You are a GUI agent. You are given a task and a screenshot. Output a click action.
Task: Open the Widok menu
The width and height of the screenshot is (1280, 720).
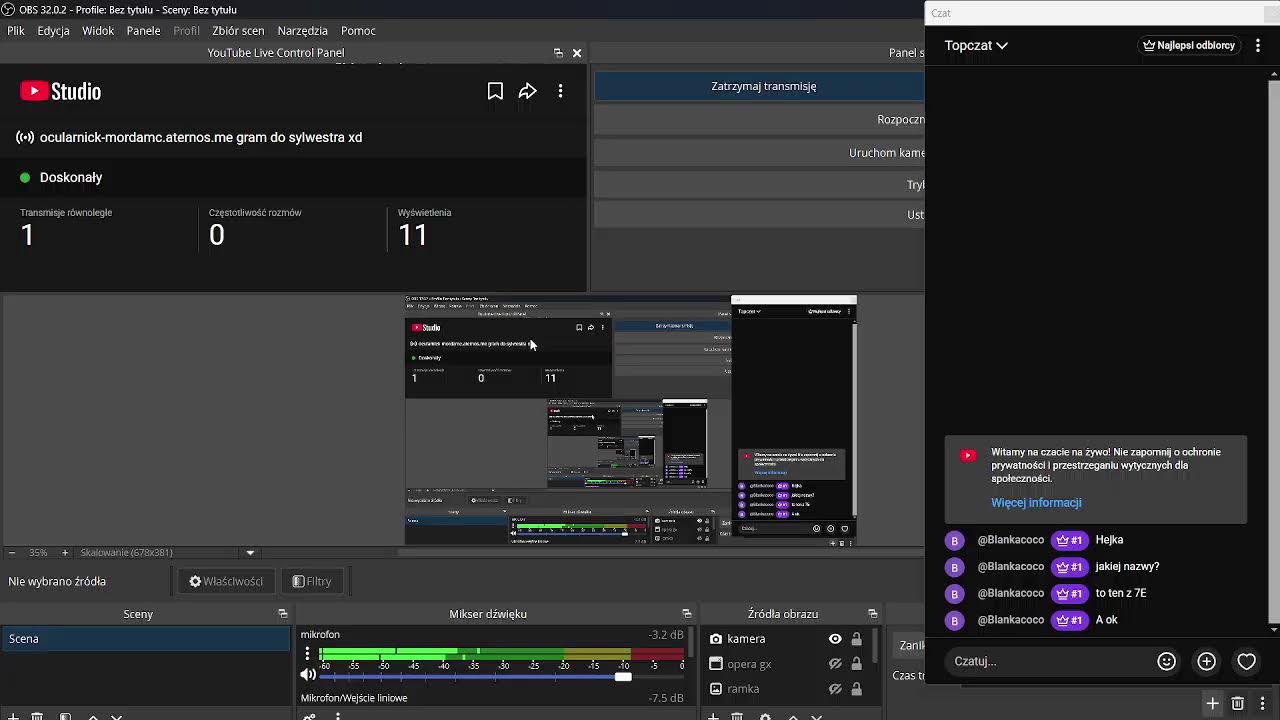click(98, 31)
